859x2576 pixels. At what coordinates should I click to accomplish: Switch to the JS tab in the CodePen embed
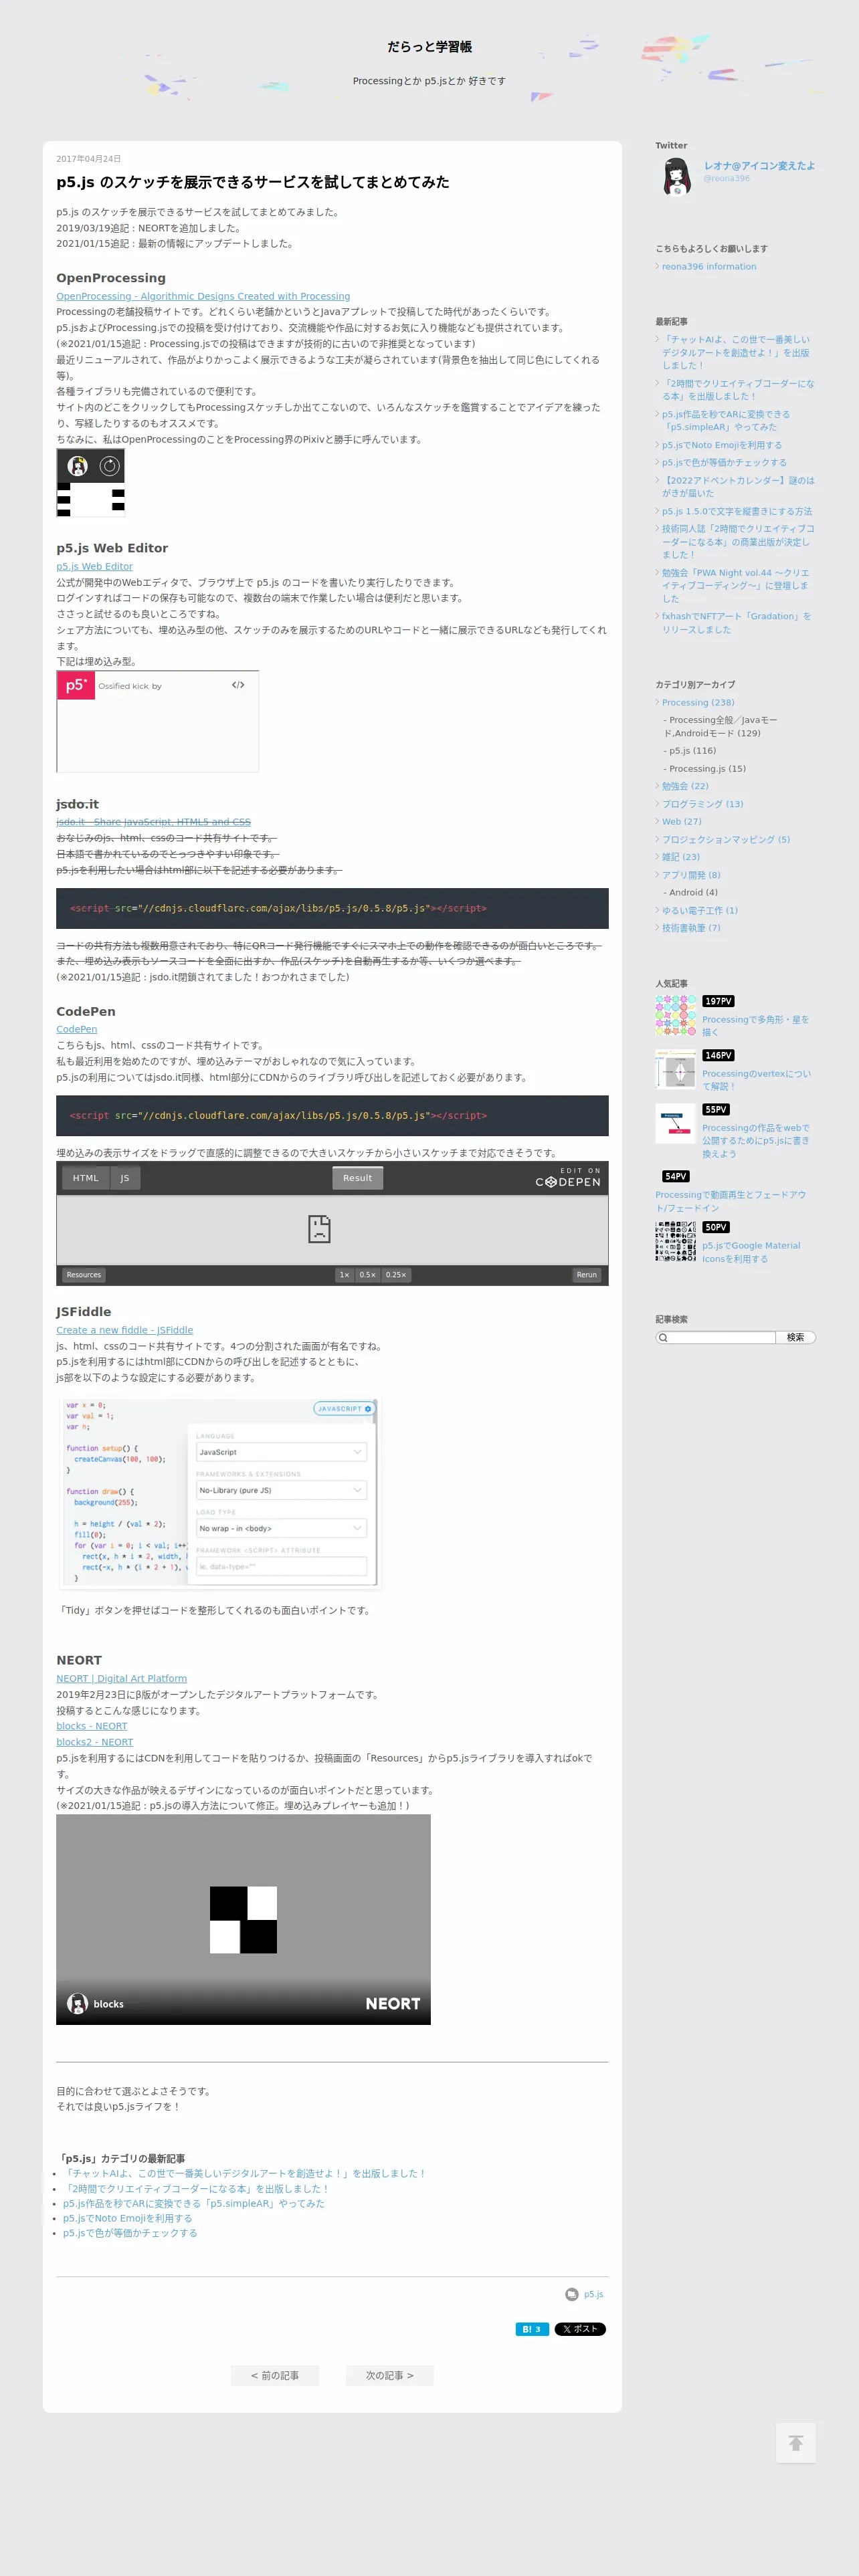pos(125,1178)
